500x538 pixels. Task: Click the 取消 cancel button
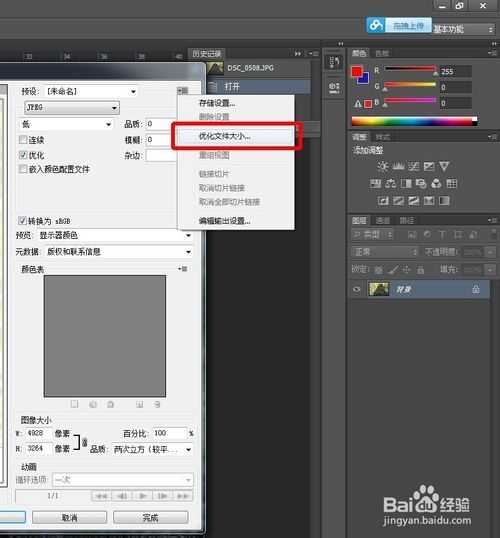point(70,517)
